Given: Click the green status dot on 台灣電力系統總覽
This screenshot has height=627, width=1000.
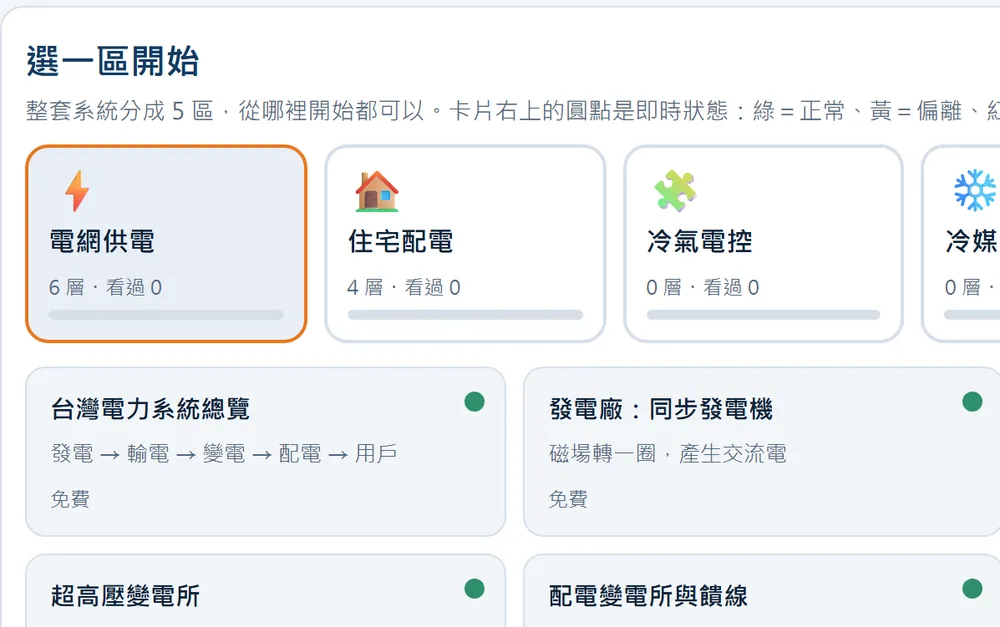Looking at the screenshot, I should tap(474, 402).
